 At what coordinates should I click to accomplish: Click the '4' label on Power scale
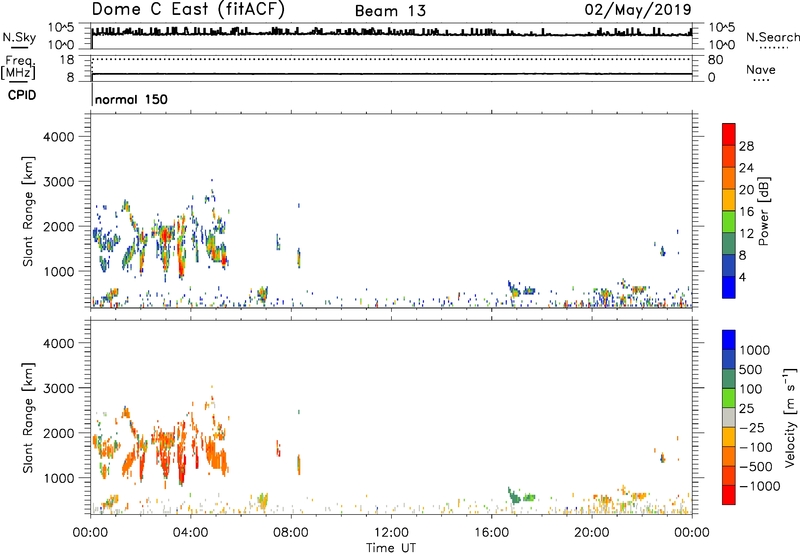(x=743, y=278)
